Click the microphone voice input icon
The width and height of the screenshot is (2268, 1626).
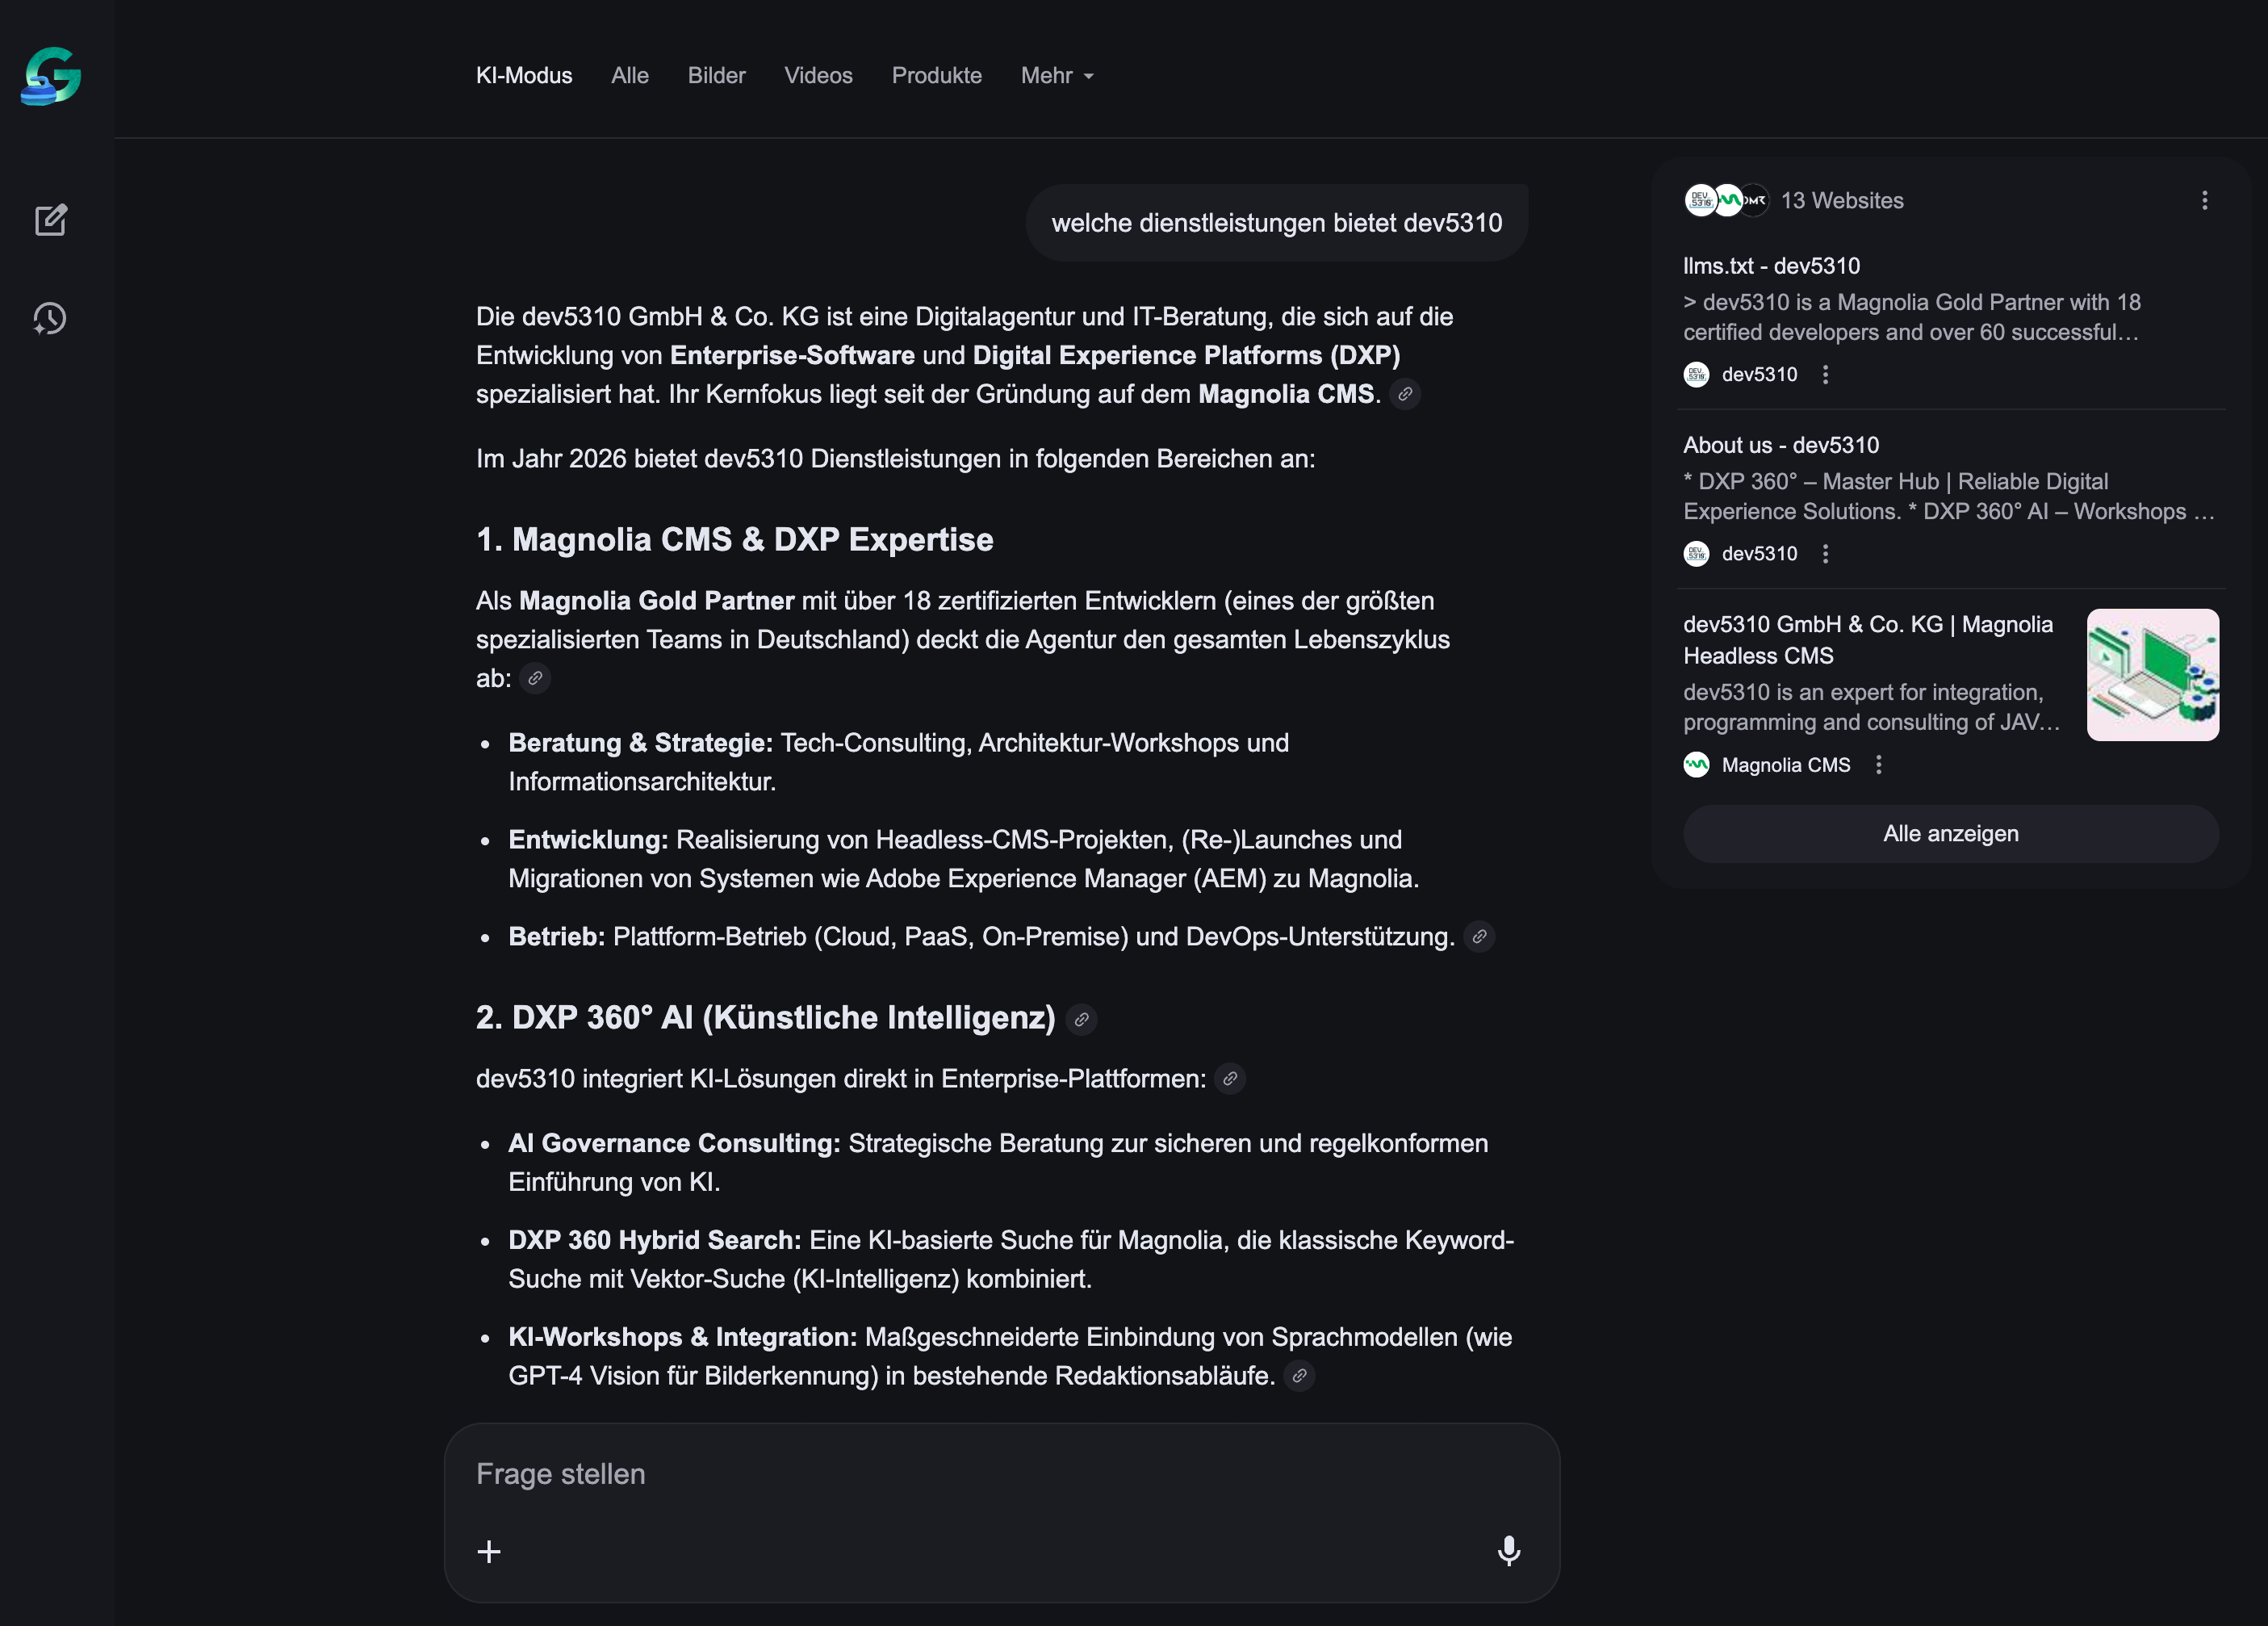(x=1508, y=1551)
